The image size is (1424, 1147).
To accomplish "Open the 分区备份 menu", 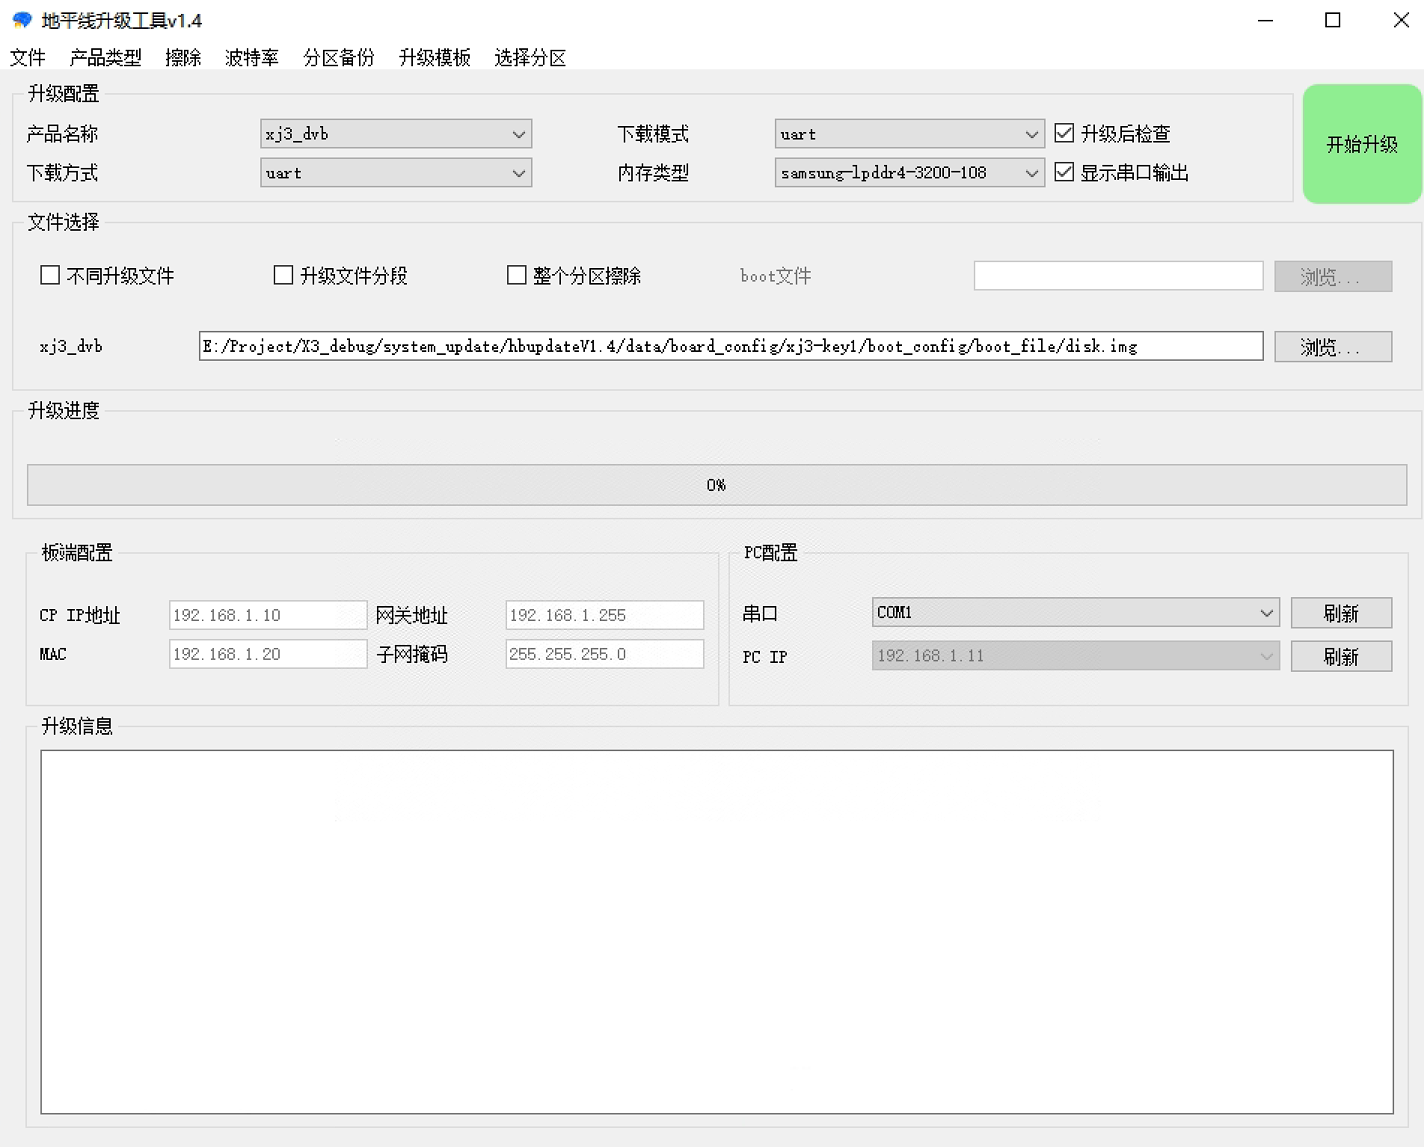I will (x=338, y=57).
